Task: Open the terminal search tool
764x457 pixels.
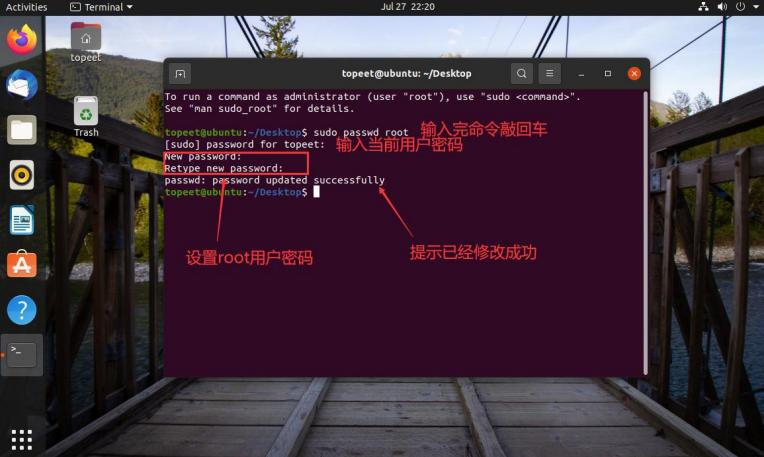Action: [x=521, y=74]
